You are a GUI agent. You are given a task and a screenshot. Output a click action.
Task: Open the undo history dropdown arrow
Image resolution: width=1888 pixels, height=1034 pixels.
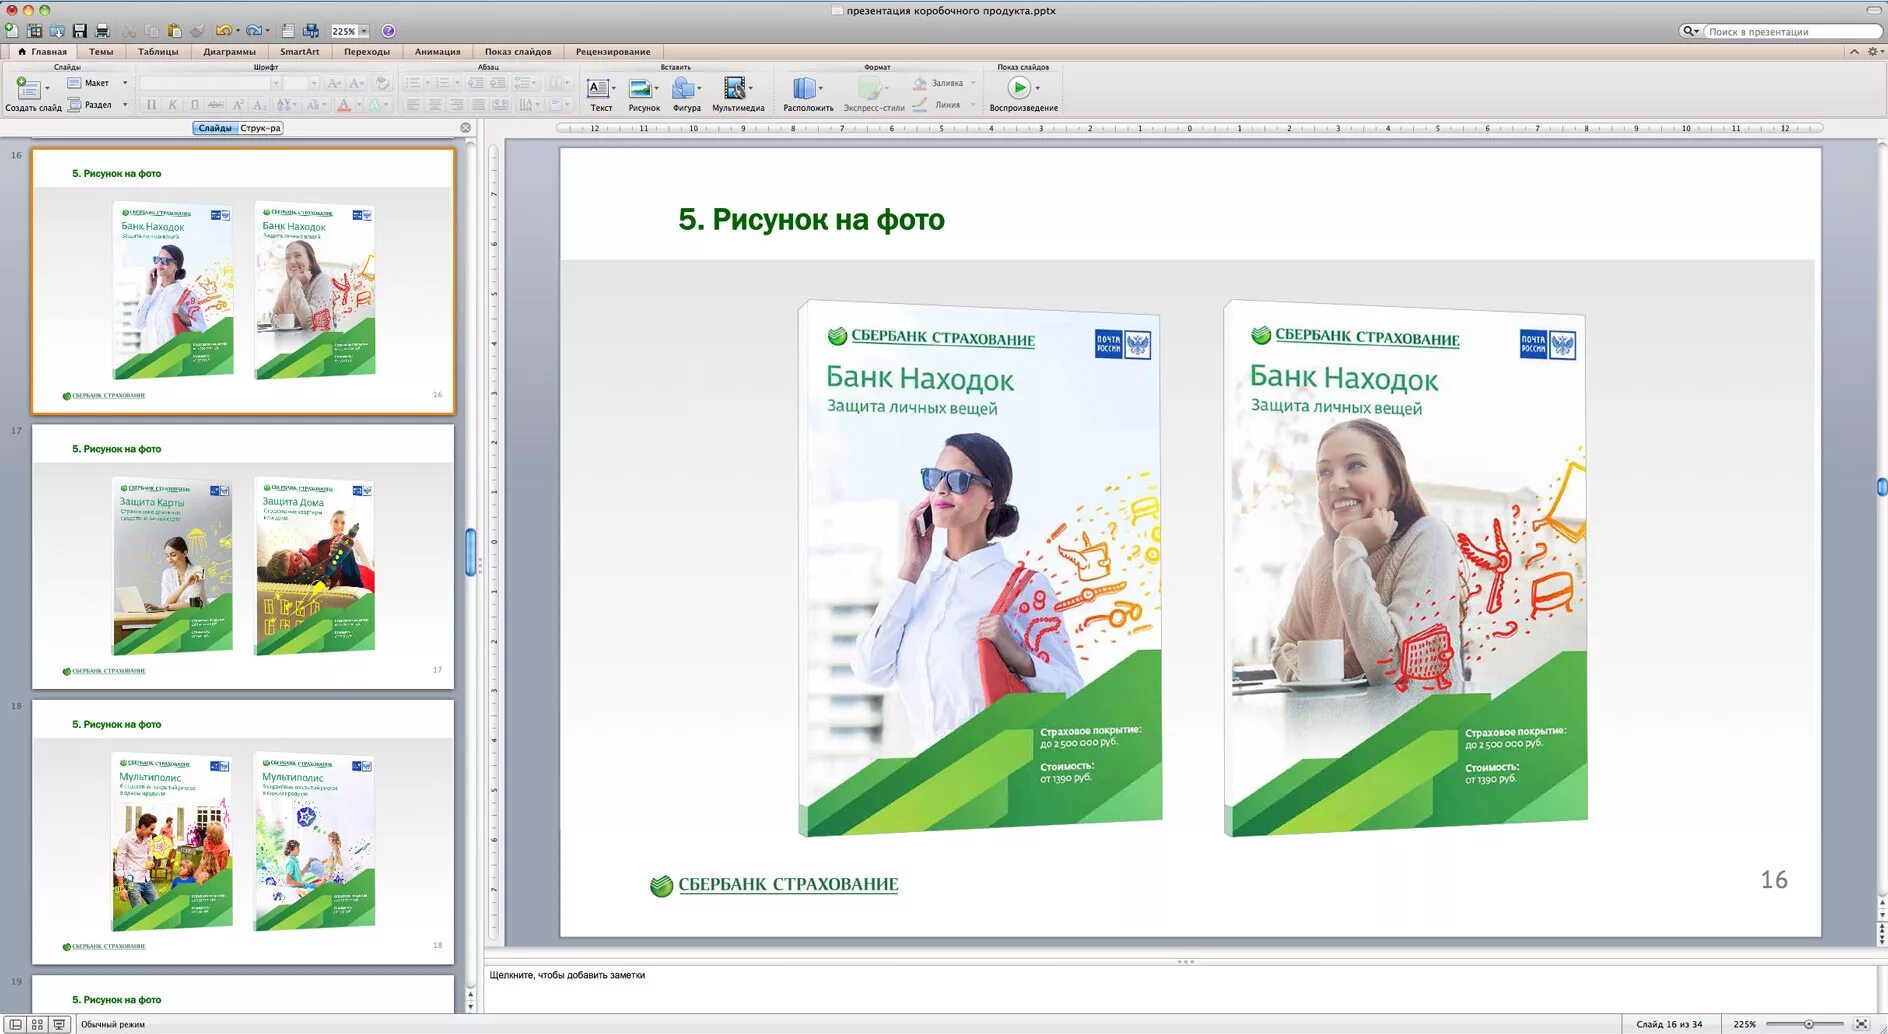(x=237, y=31)
